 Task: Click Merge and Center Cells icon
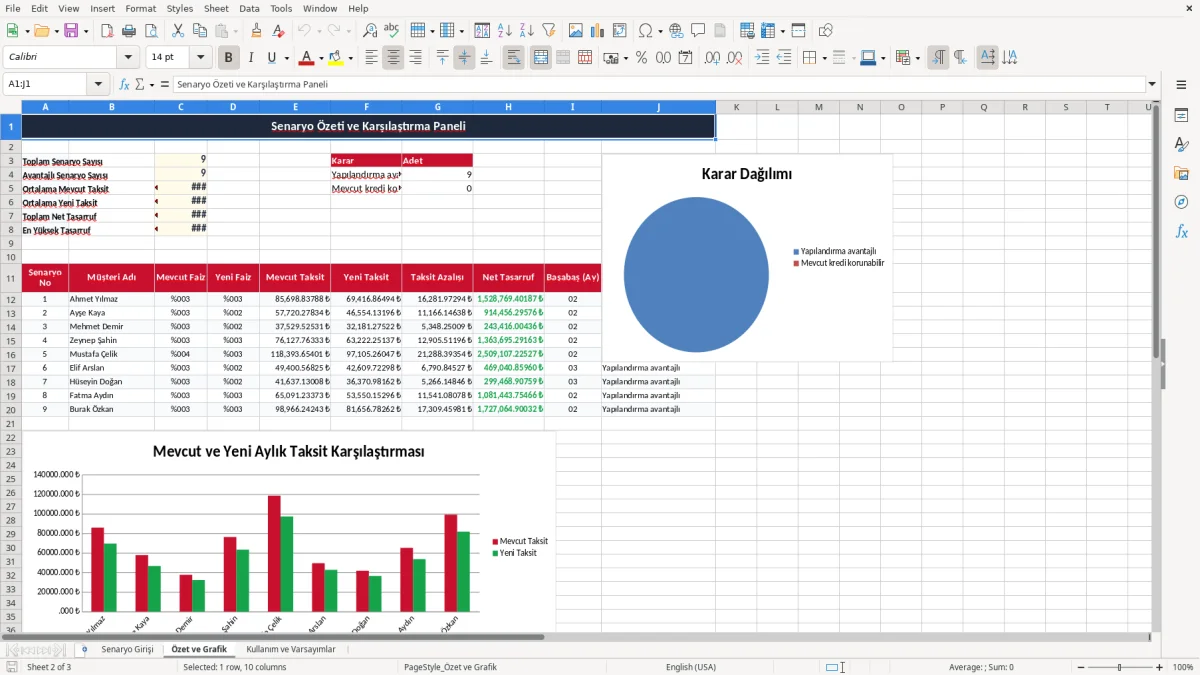click(541, 58)
